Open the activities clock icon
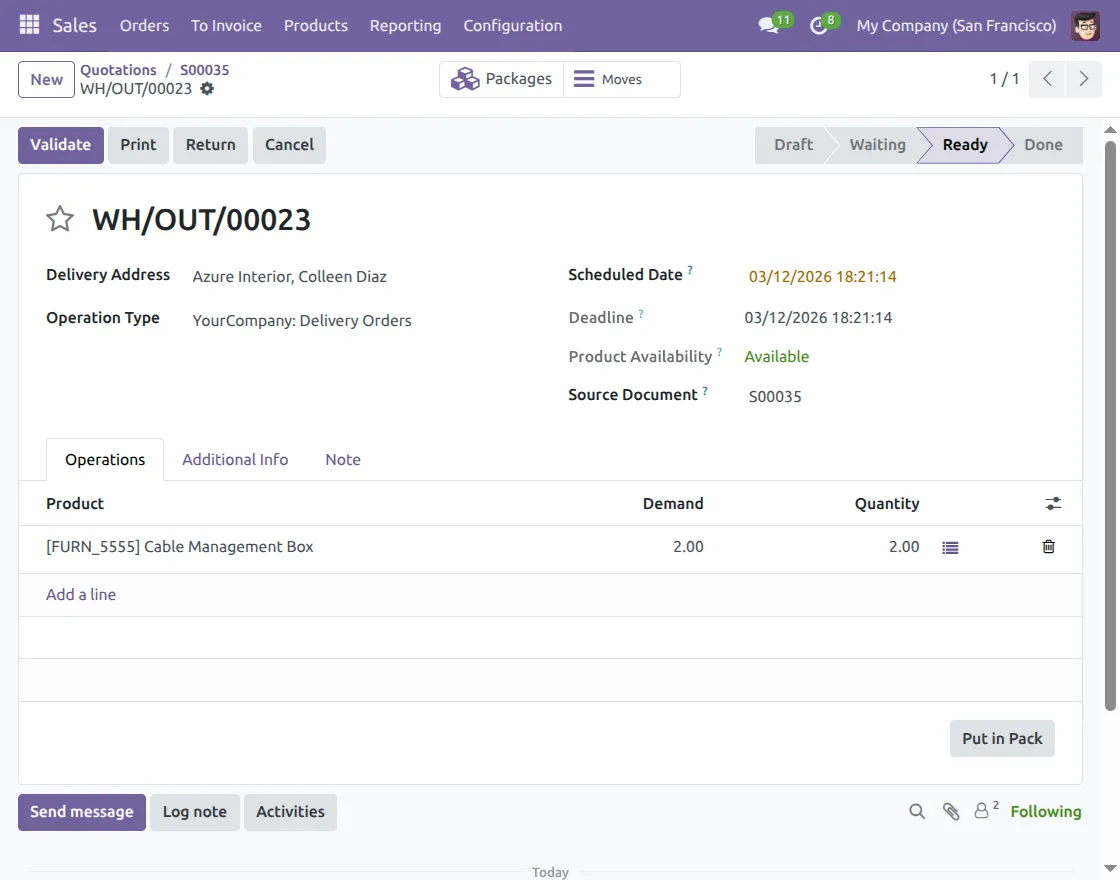 point(819,26)
